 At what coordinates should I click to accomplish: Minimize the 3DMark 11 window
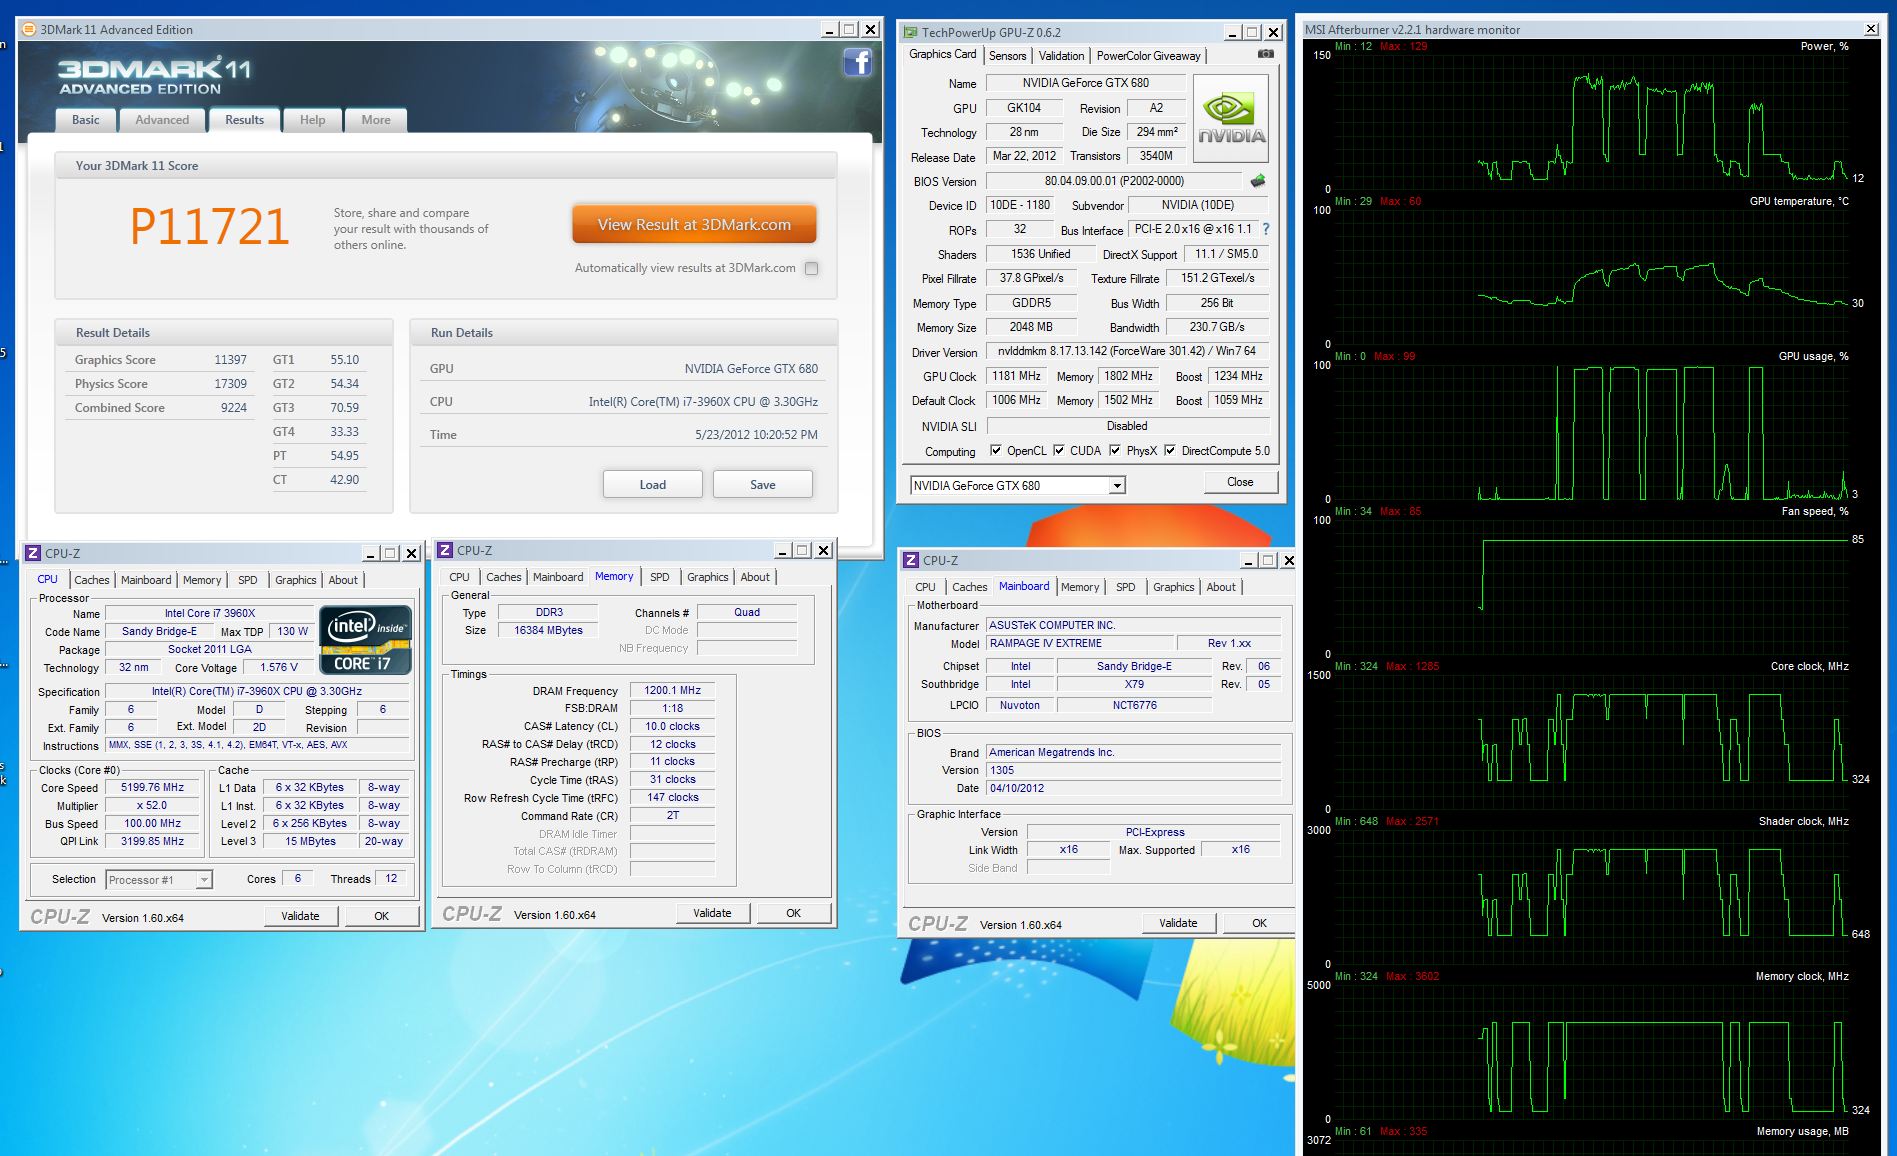pyautogui.click(x=830, y=30)
